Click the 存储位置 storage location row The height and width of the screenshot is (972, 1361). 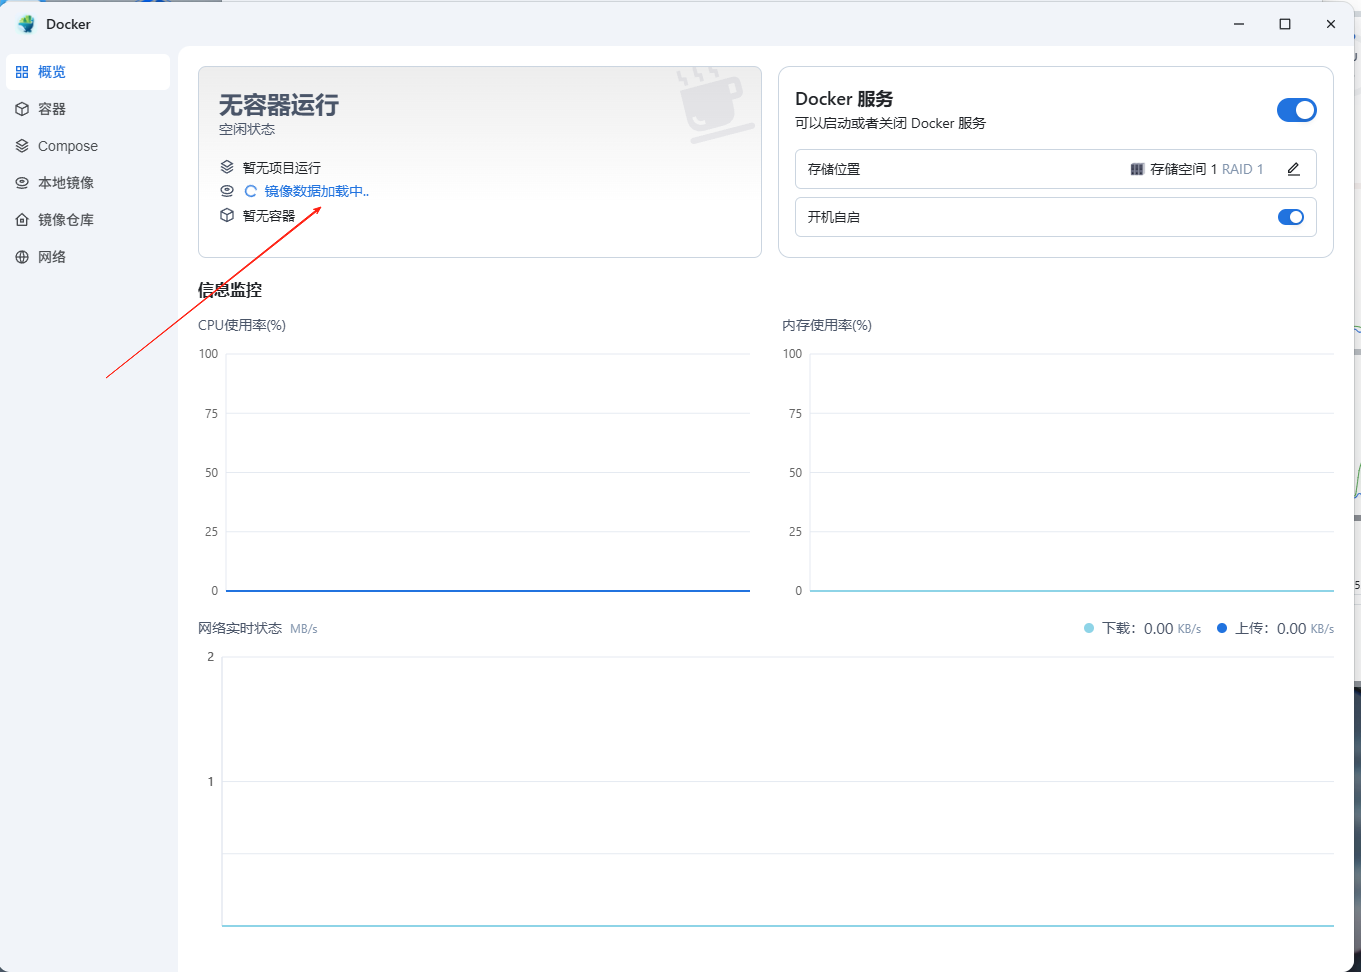[x=1055, y=169]
